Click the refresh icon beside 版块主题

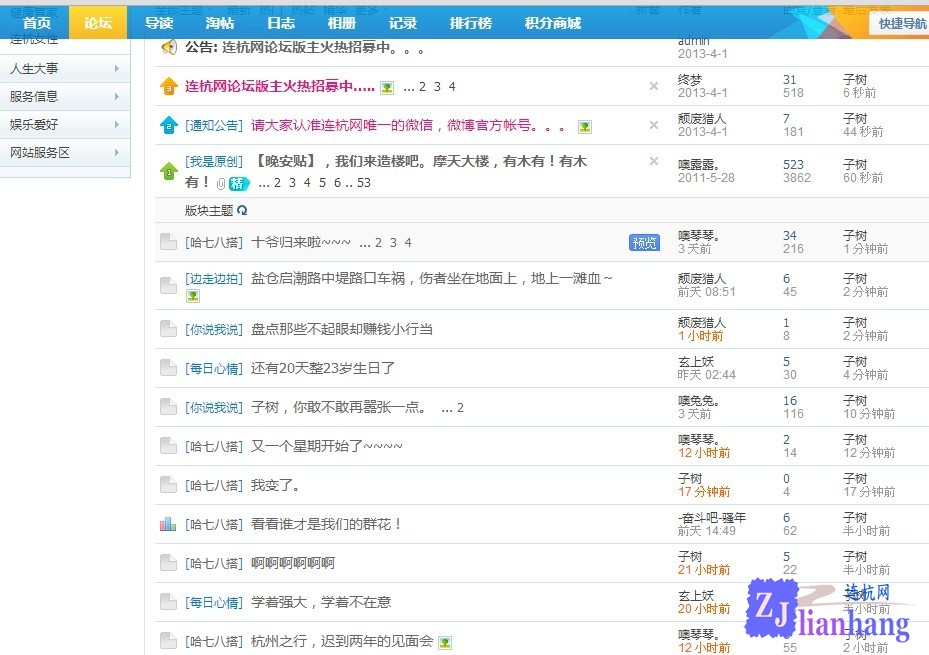(242, 210)
